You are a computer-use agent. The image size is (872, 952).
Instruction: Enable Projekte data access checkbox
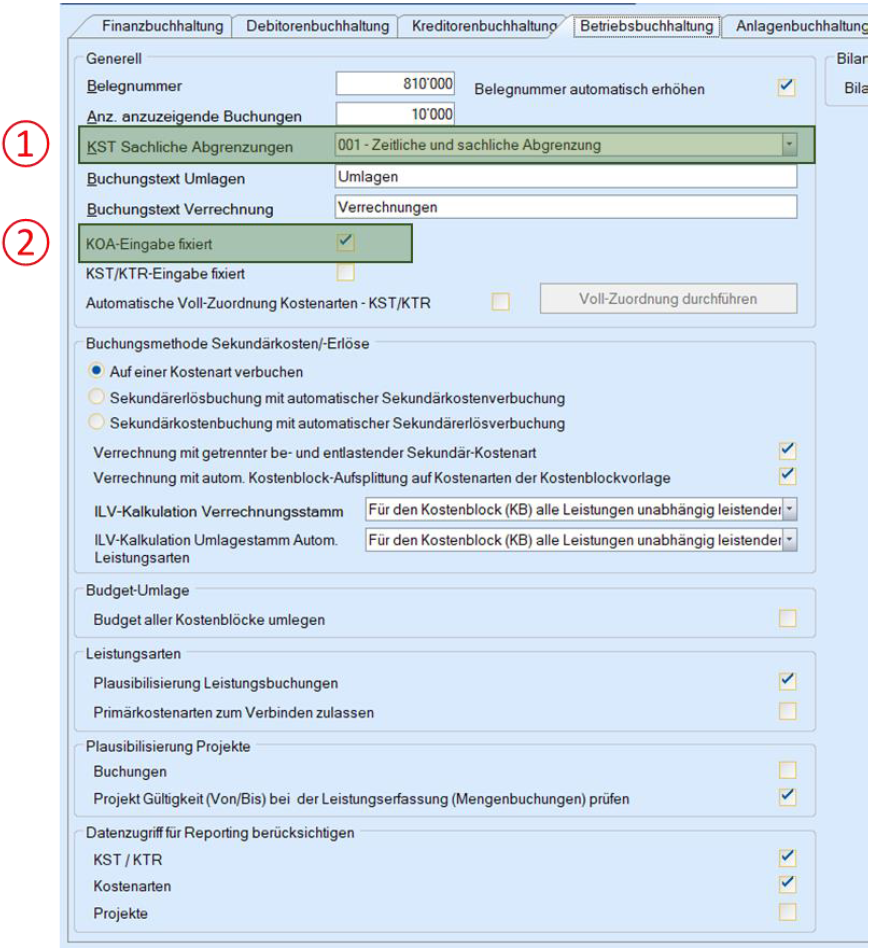pos(788,912)
